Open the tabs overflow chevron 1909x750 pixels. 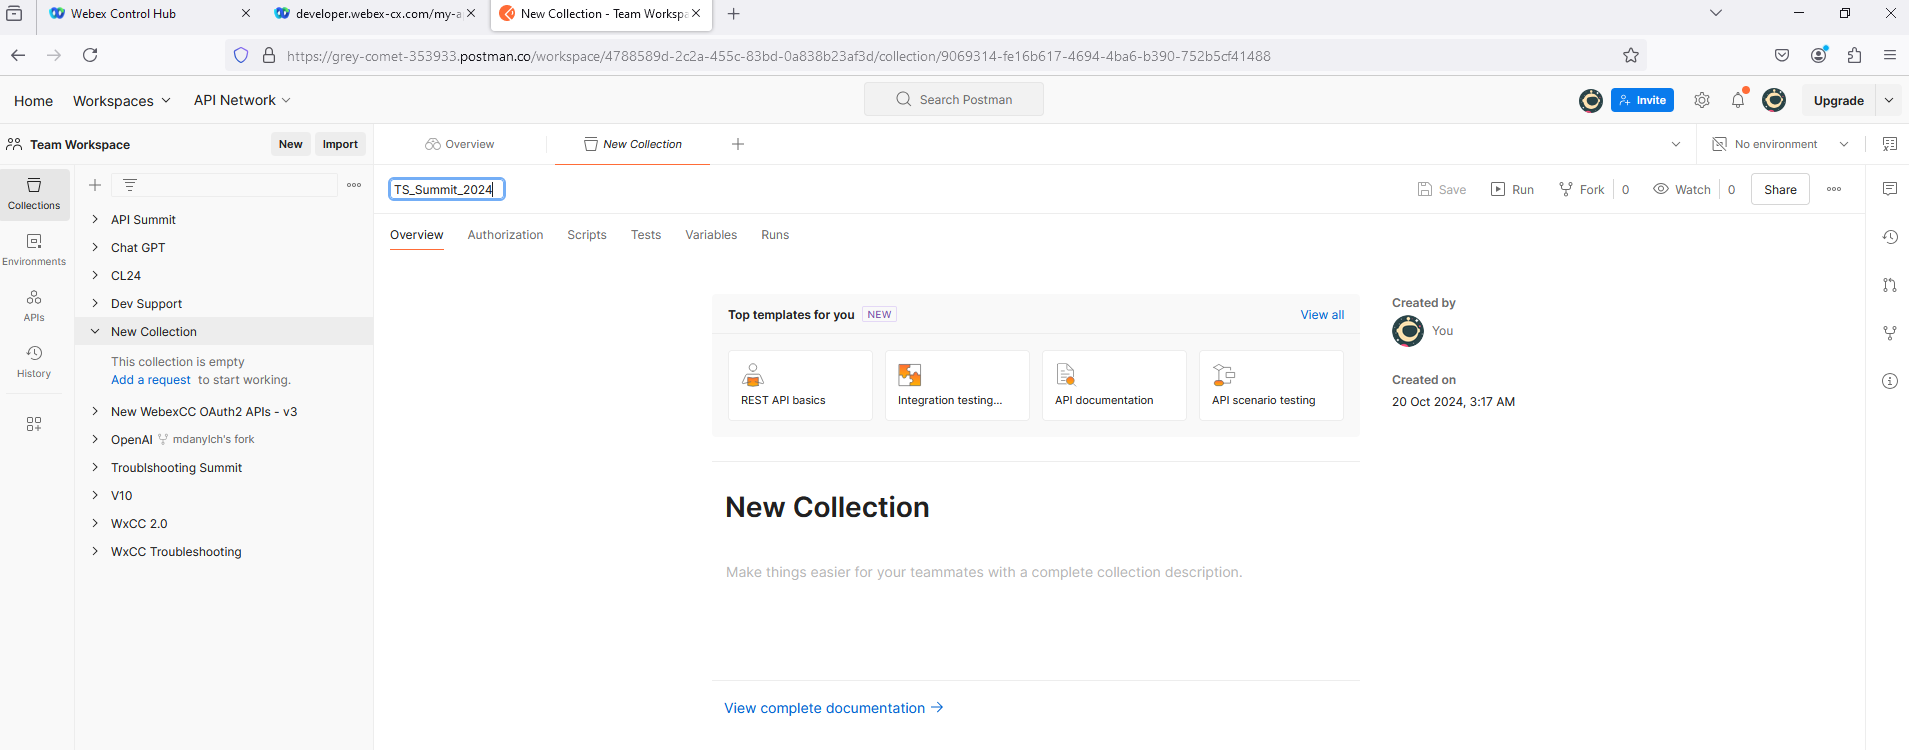click(1676, 144)
